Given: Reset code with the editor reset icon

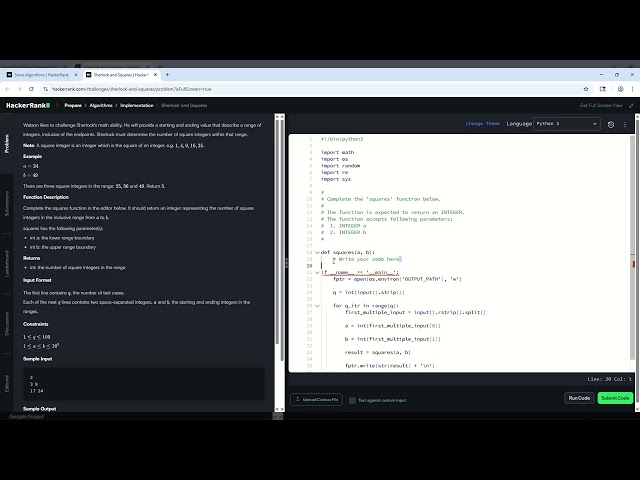Looking at the screenshot, I should pos(611,124).
